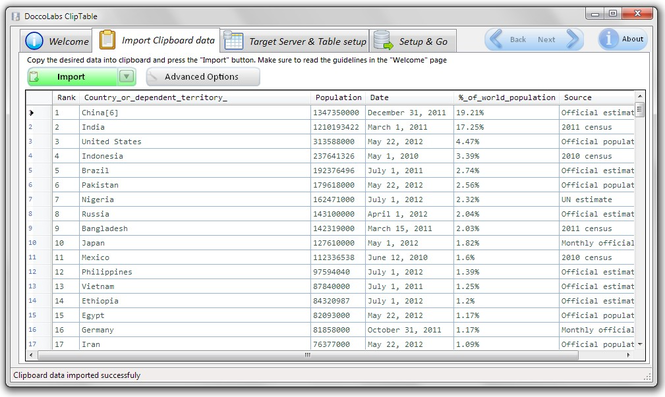The image size is (665, 397).
Task: Open the Welcome tab
Action: click(x=56, y=41)
